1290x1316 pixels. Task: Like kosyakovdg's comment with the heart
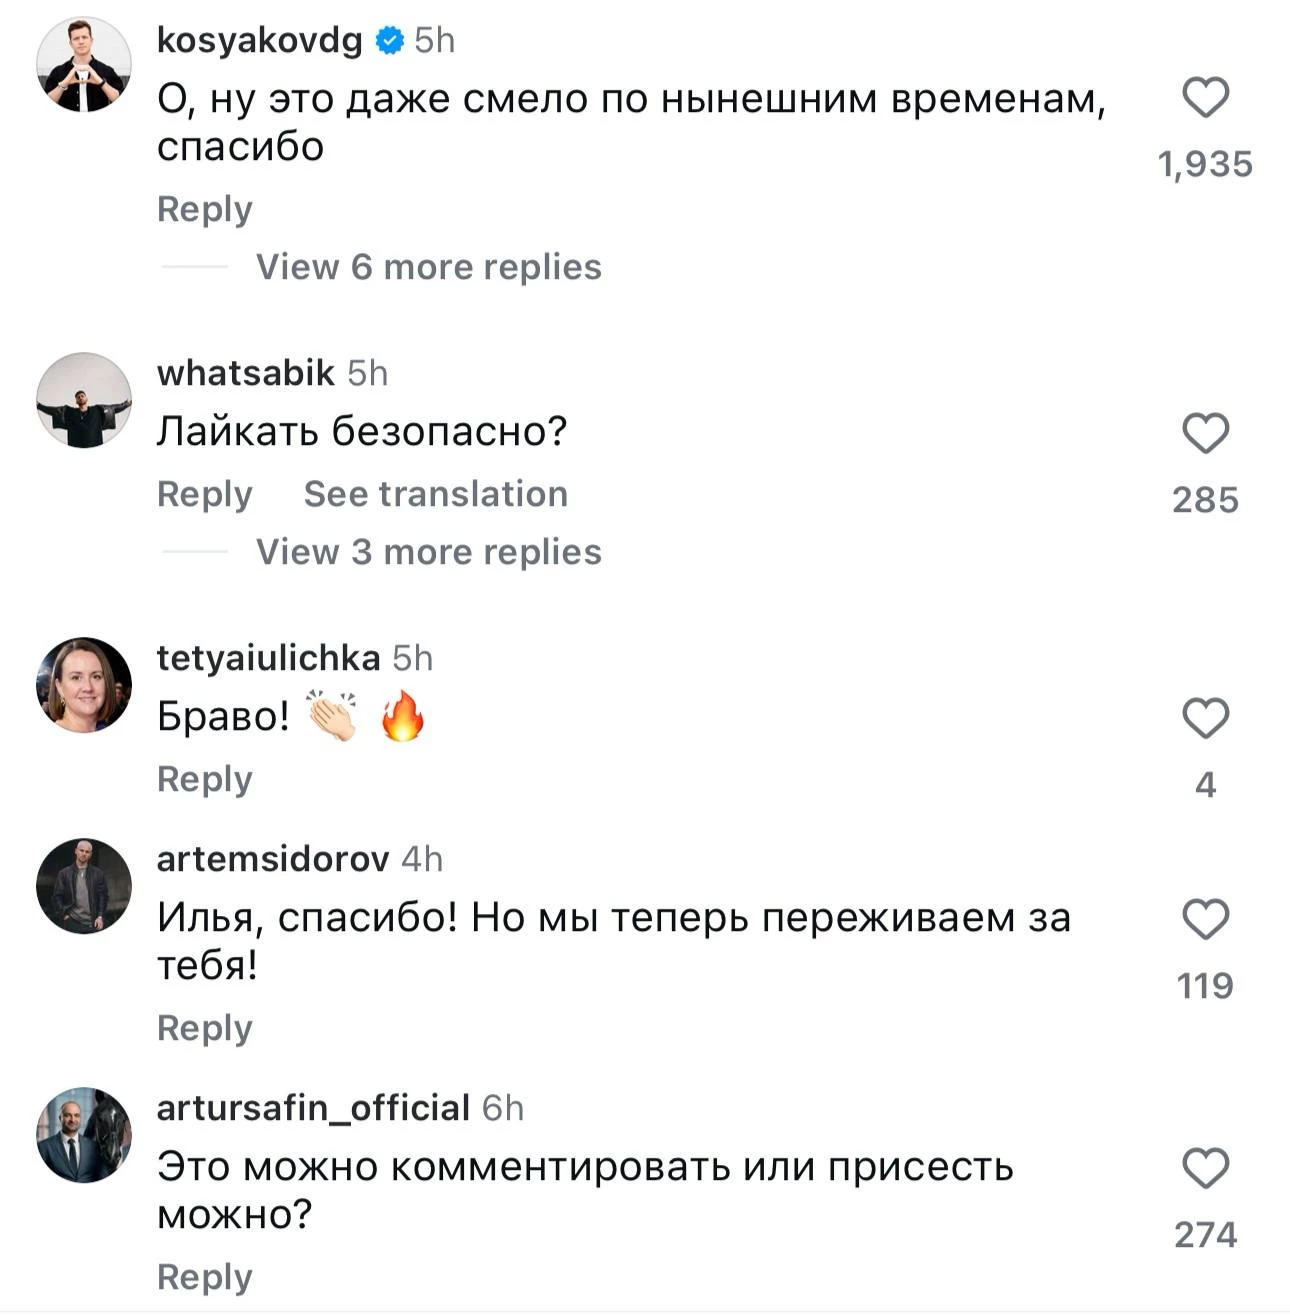(x=1205, y=98)
